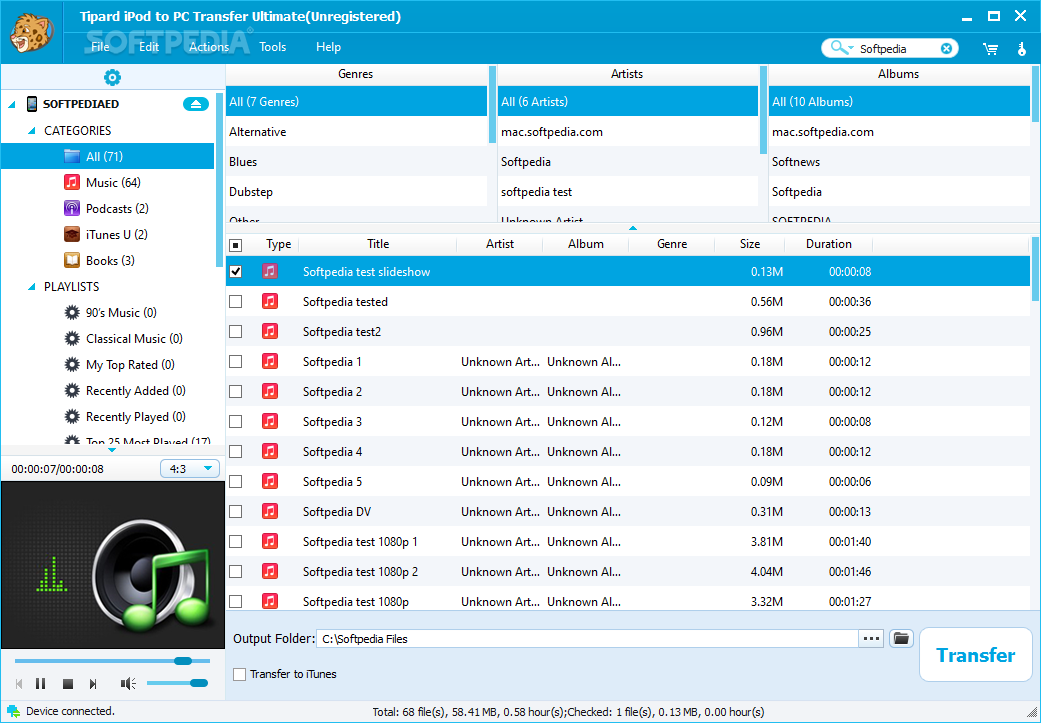Adjust the volume slider in player
The width and height of the screenshot is (1041, 723).
coord(197,683)
